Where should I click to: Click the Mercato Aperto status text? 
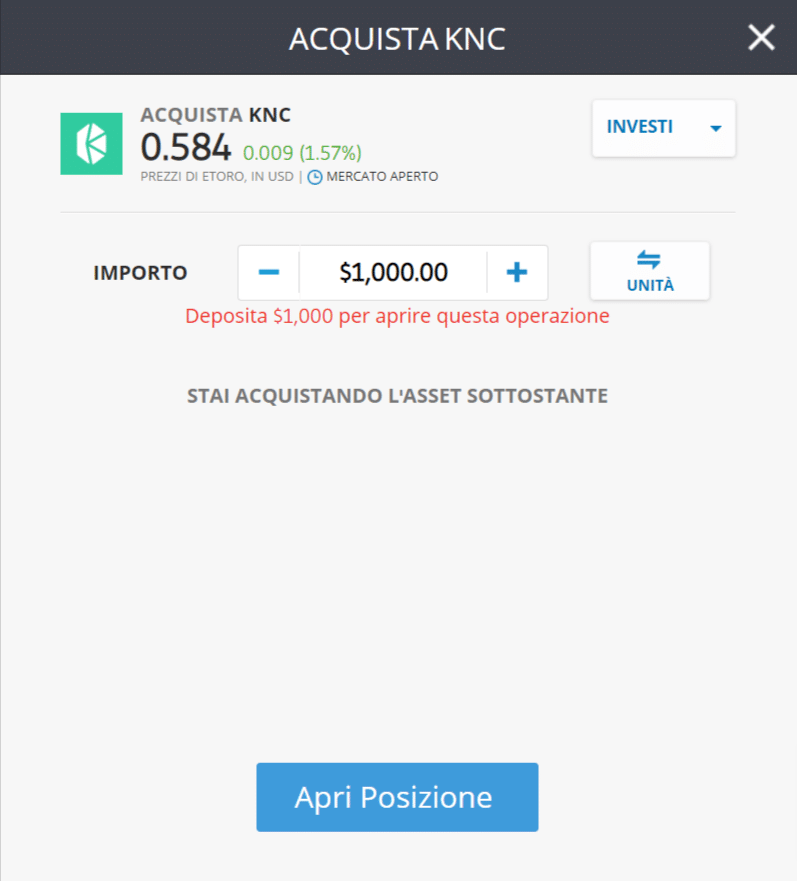(x=382, y=176)
